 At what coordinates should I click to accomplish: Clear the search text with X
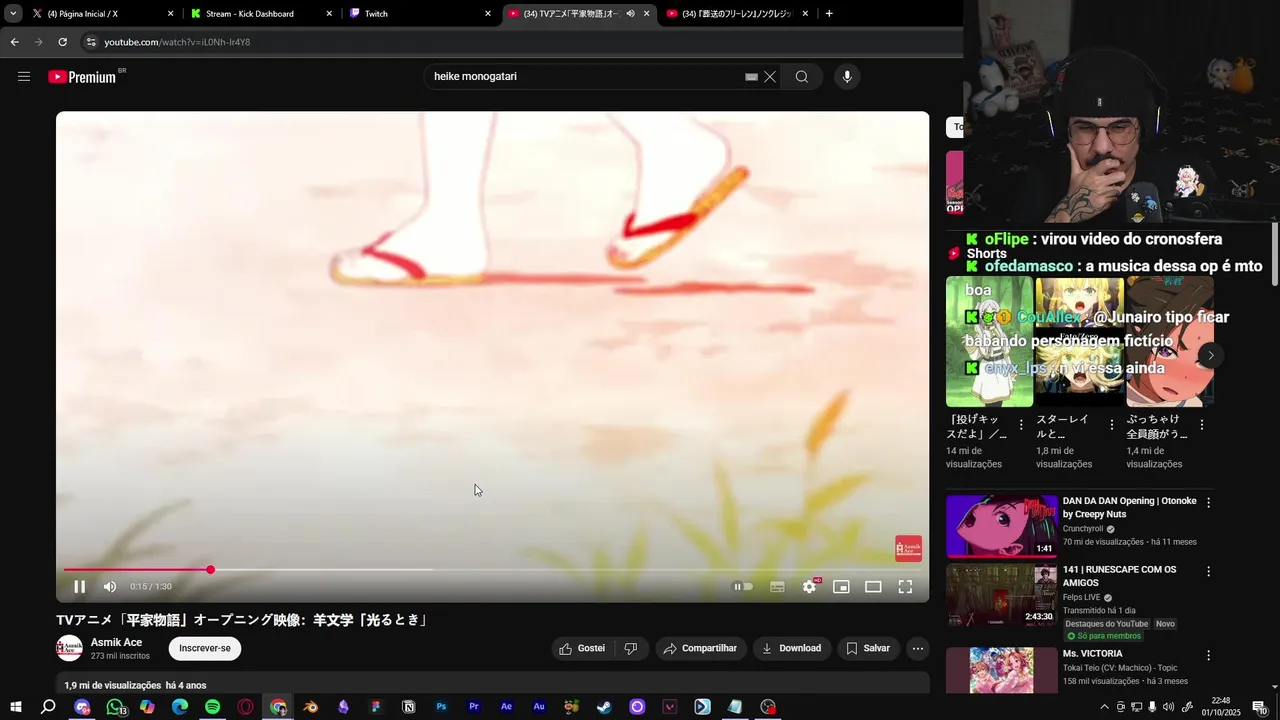[770, 77]
